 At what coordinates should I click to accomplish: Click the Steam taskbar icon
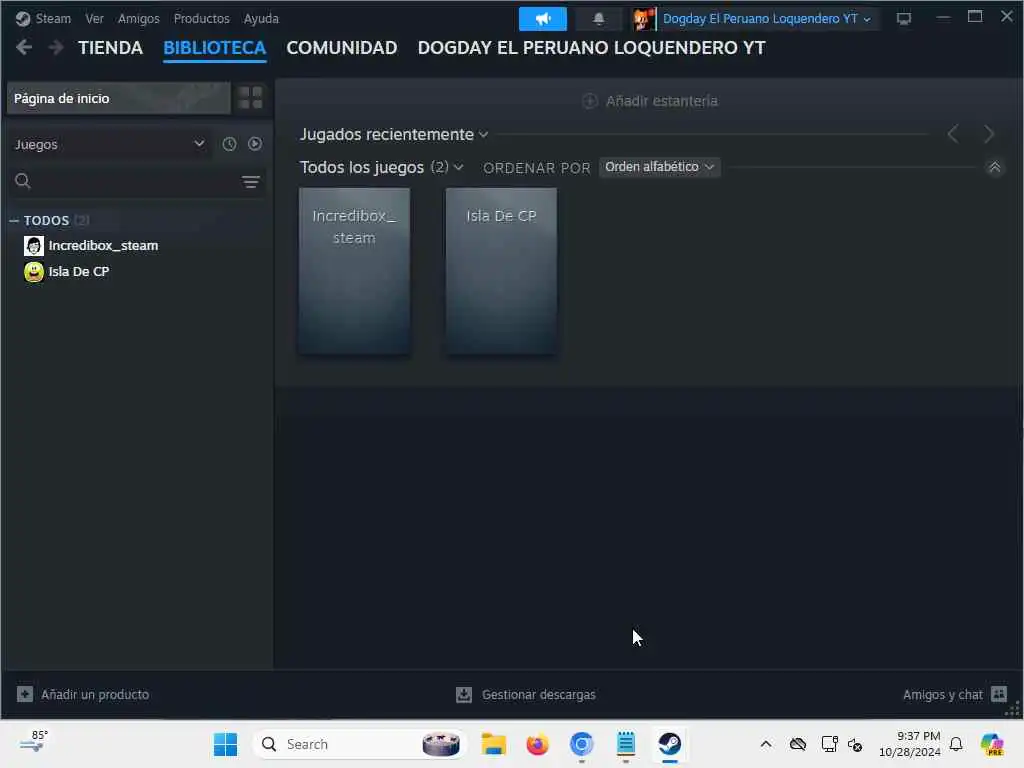click(x=670, y=744)
